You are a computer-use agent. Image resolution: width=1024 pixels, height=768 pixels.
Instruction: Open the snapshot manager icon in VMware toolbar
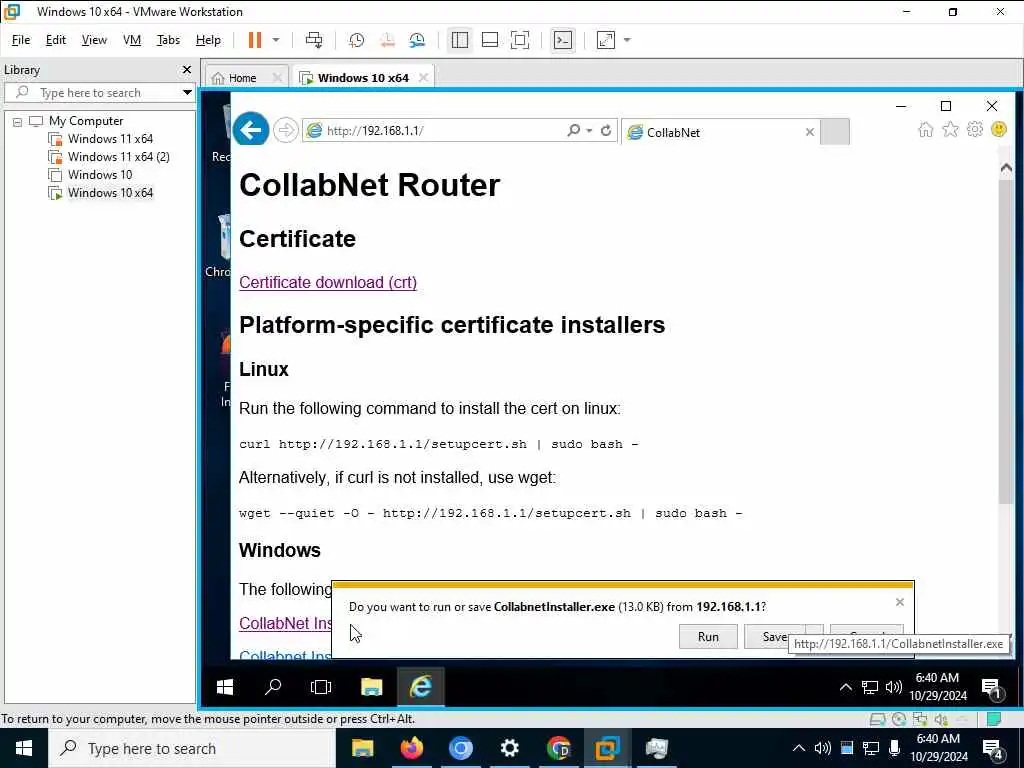pos(417,40)
